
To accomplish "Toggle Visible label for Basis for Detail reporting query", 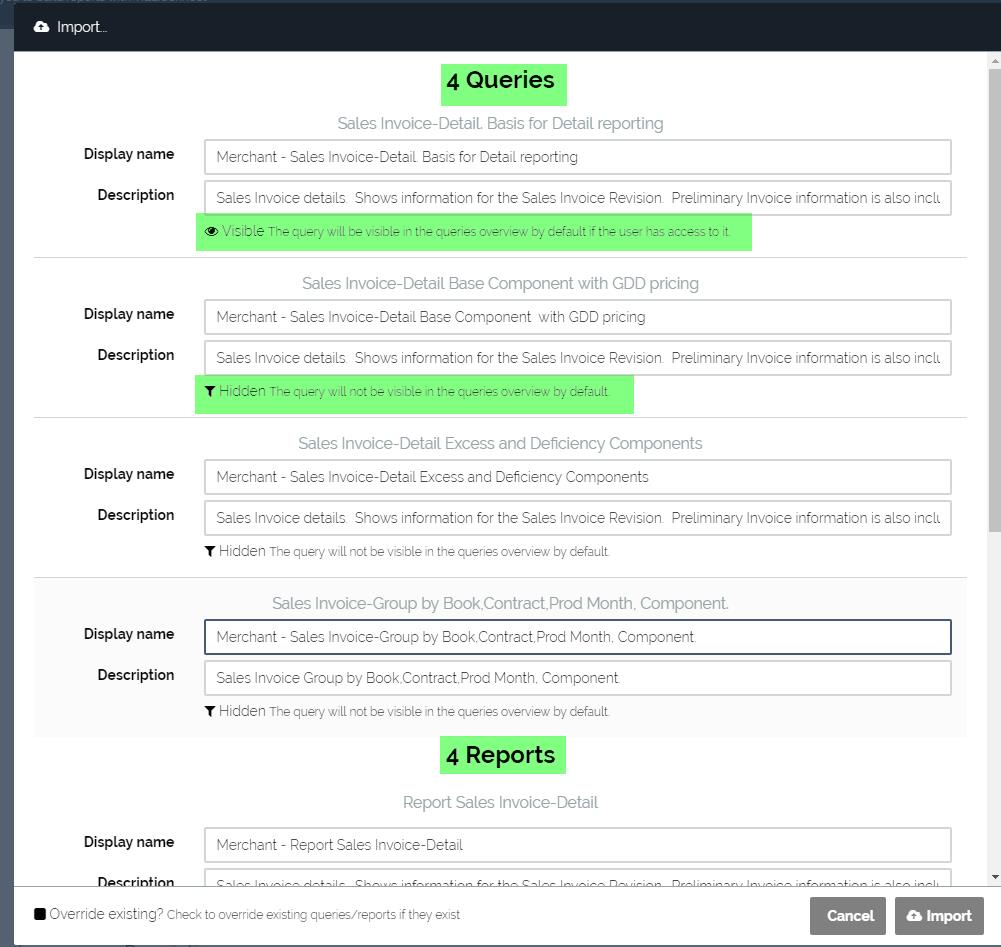I will point(243,231).
